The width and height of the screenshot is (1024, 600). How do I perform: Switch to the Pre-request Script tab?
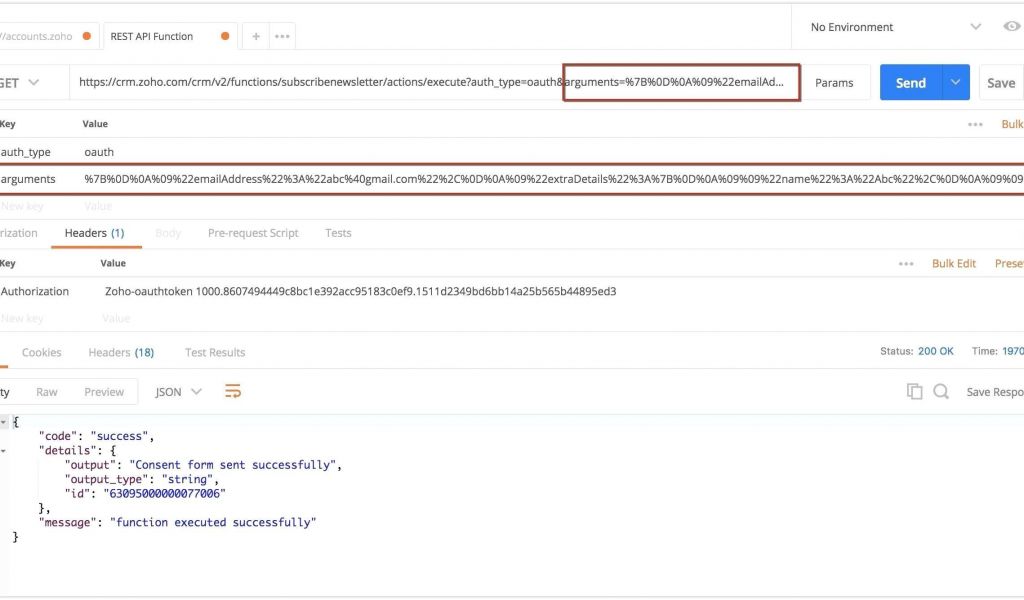[x=253, y=233]
